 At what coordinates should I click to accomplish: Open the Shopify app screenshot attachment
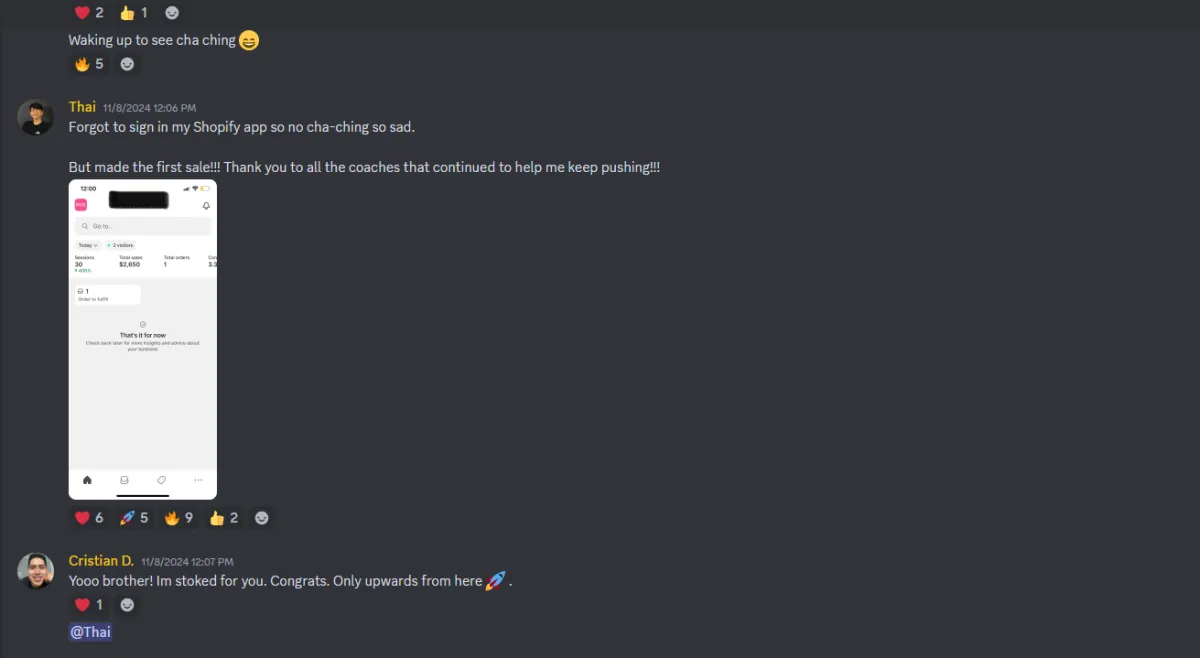(143, 339)
